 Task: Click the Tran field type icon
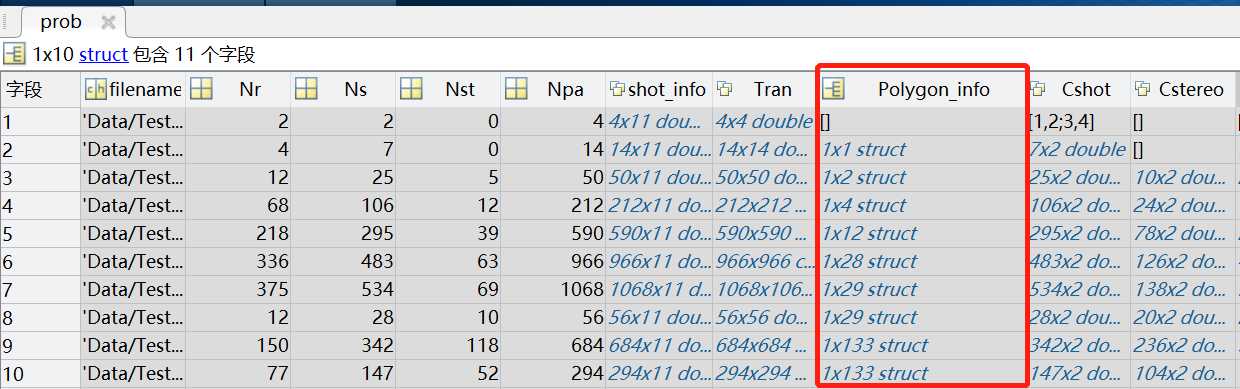click(x=724, y=89)
